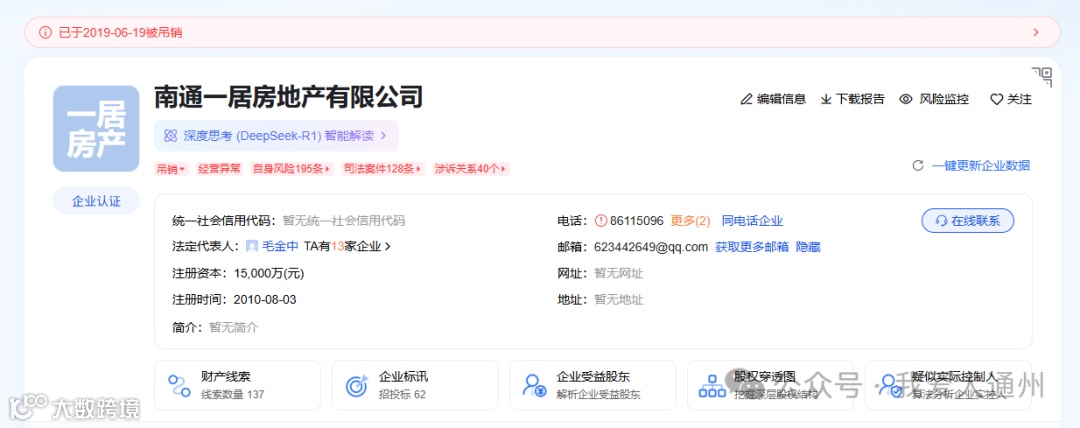Click the info icon in the revocation banner
This screenshot has width=1080, height=428.
click(x=45, y=32)
